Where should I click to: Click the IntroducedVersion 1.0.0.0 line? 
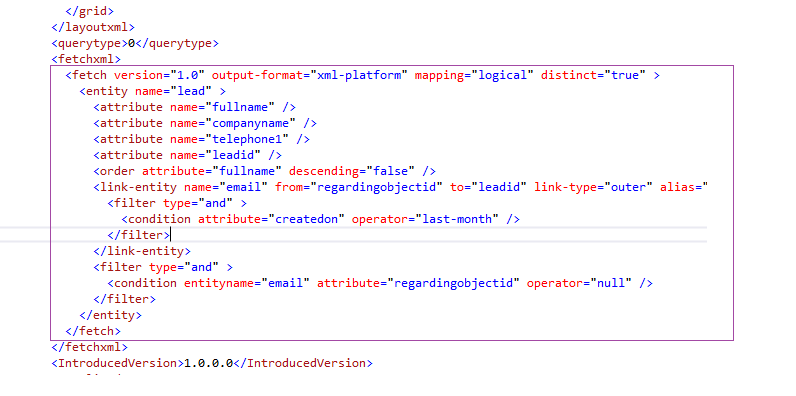click(x=212, y=363)
